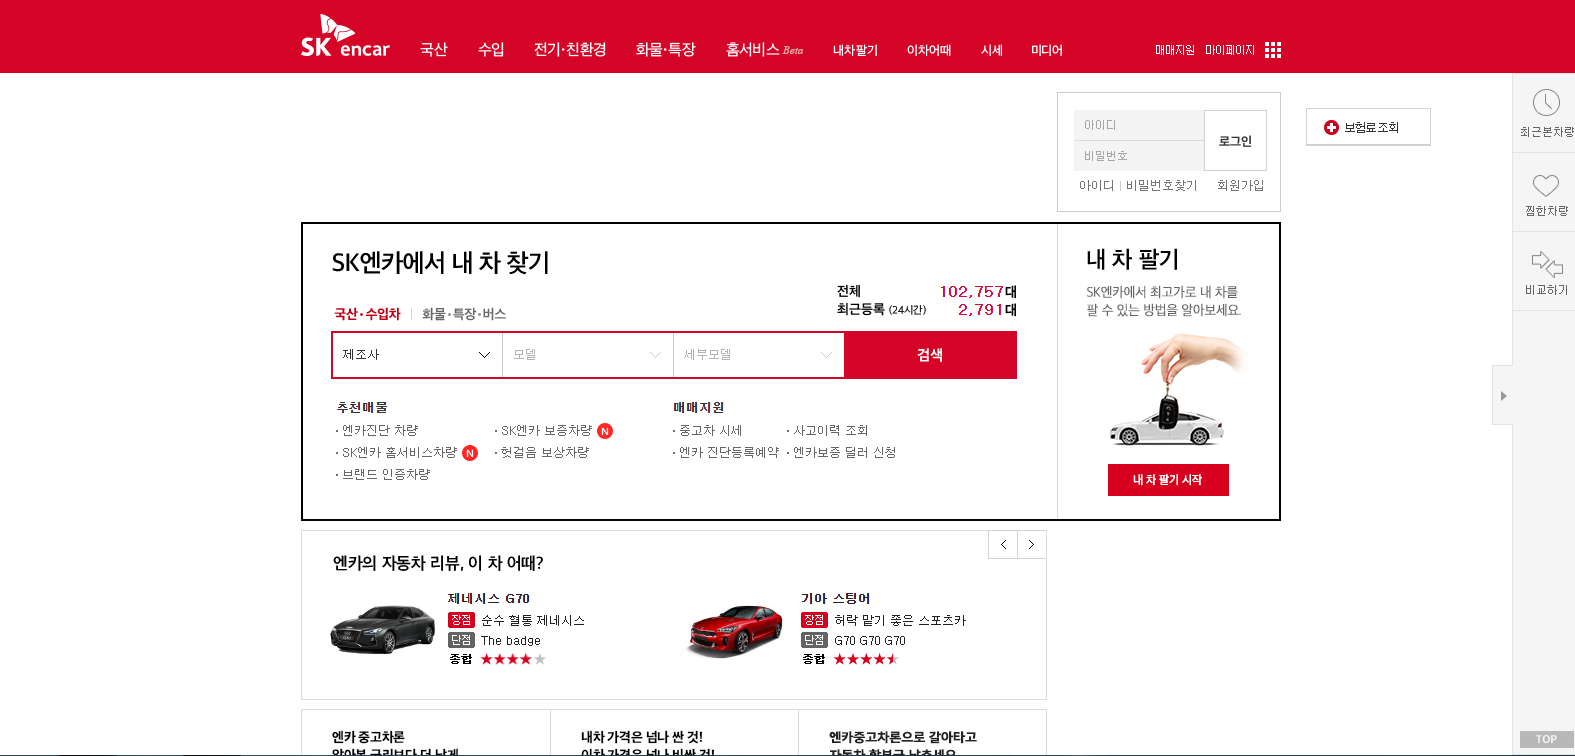Click the 102,757대 total count

coord(978,291)
